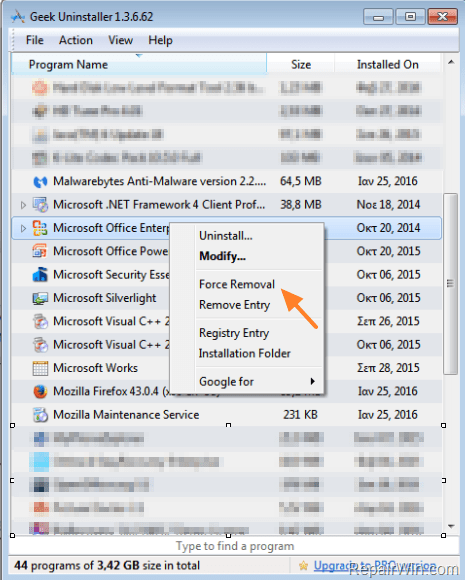The width and height of the screenshot is (465, 580).
Task: Click the Σεπ 28, 2015 date cell
Action: pos(388,368)
